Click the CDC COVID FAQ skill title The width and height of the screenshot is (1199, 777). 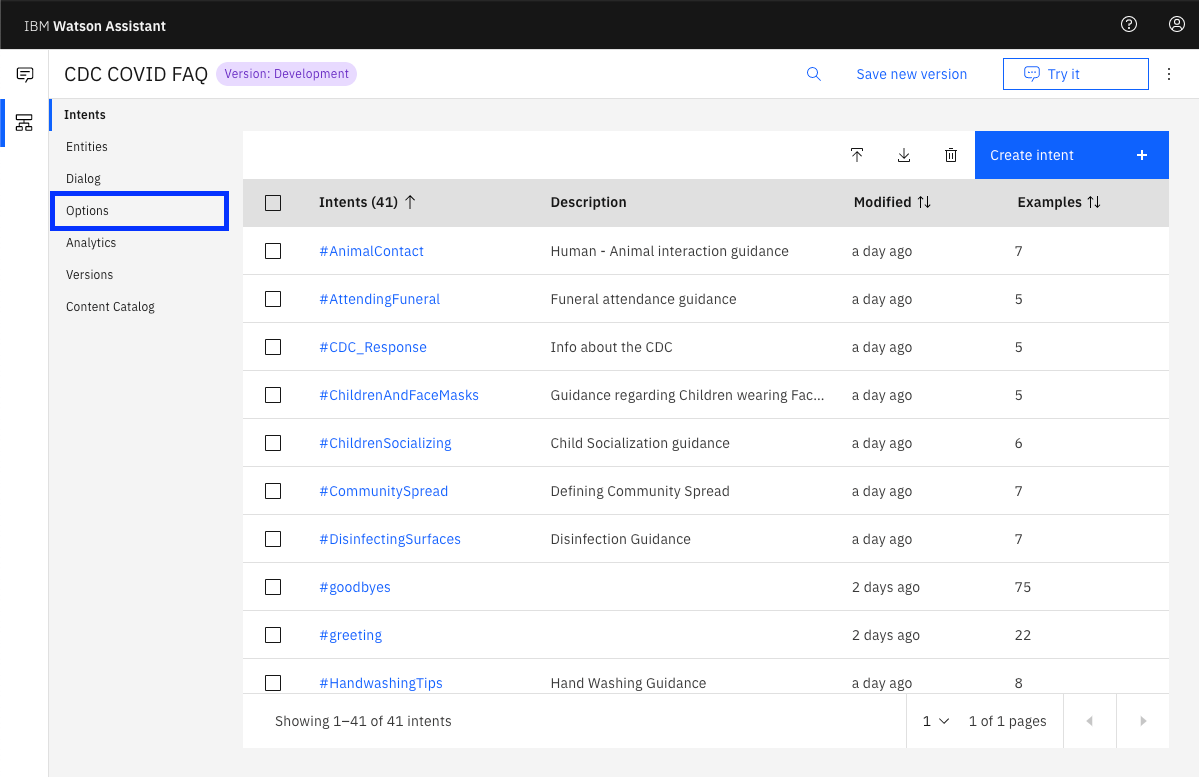tap(135, 74)
